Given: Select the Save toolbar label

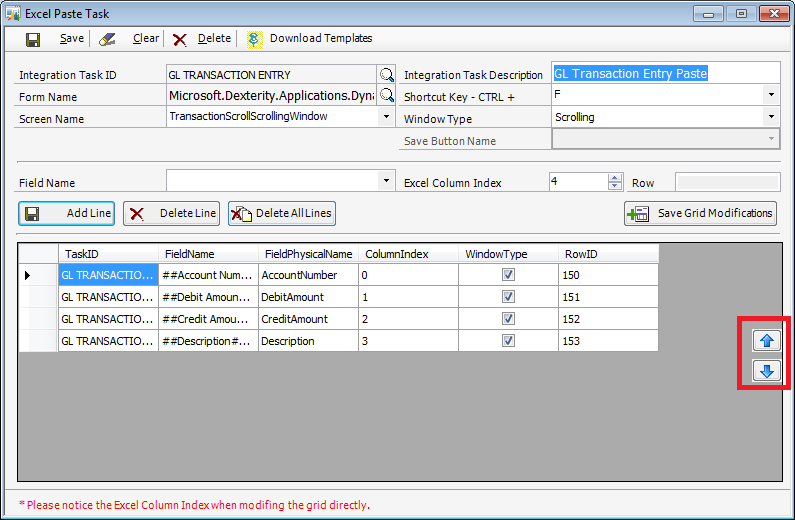Looking at the screenshot, I should tap(72, 39).
